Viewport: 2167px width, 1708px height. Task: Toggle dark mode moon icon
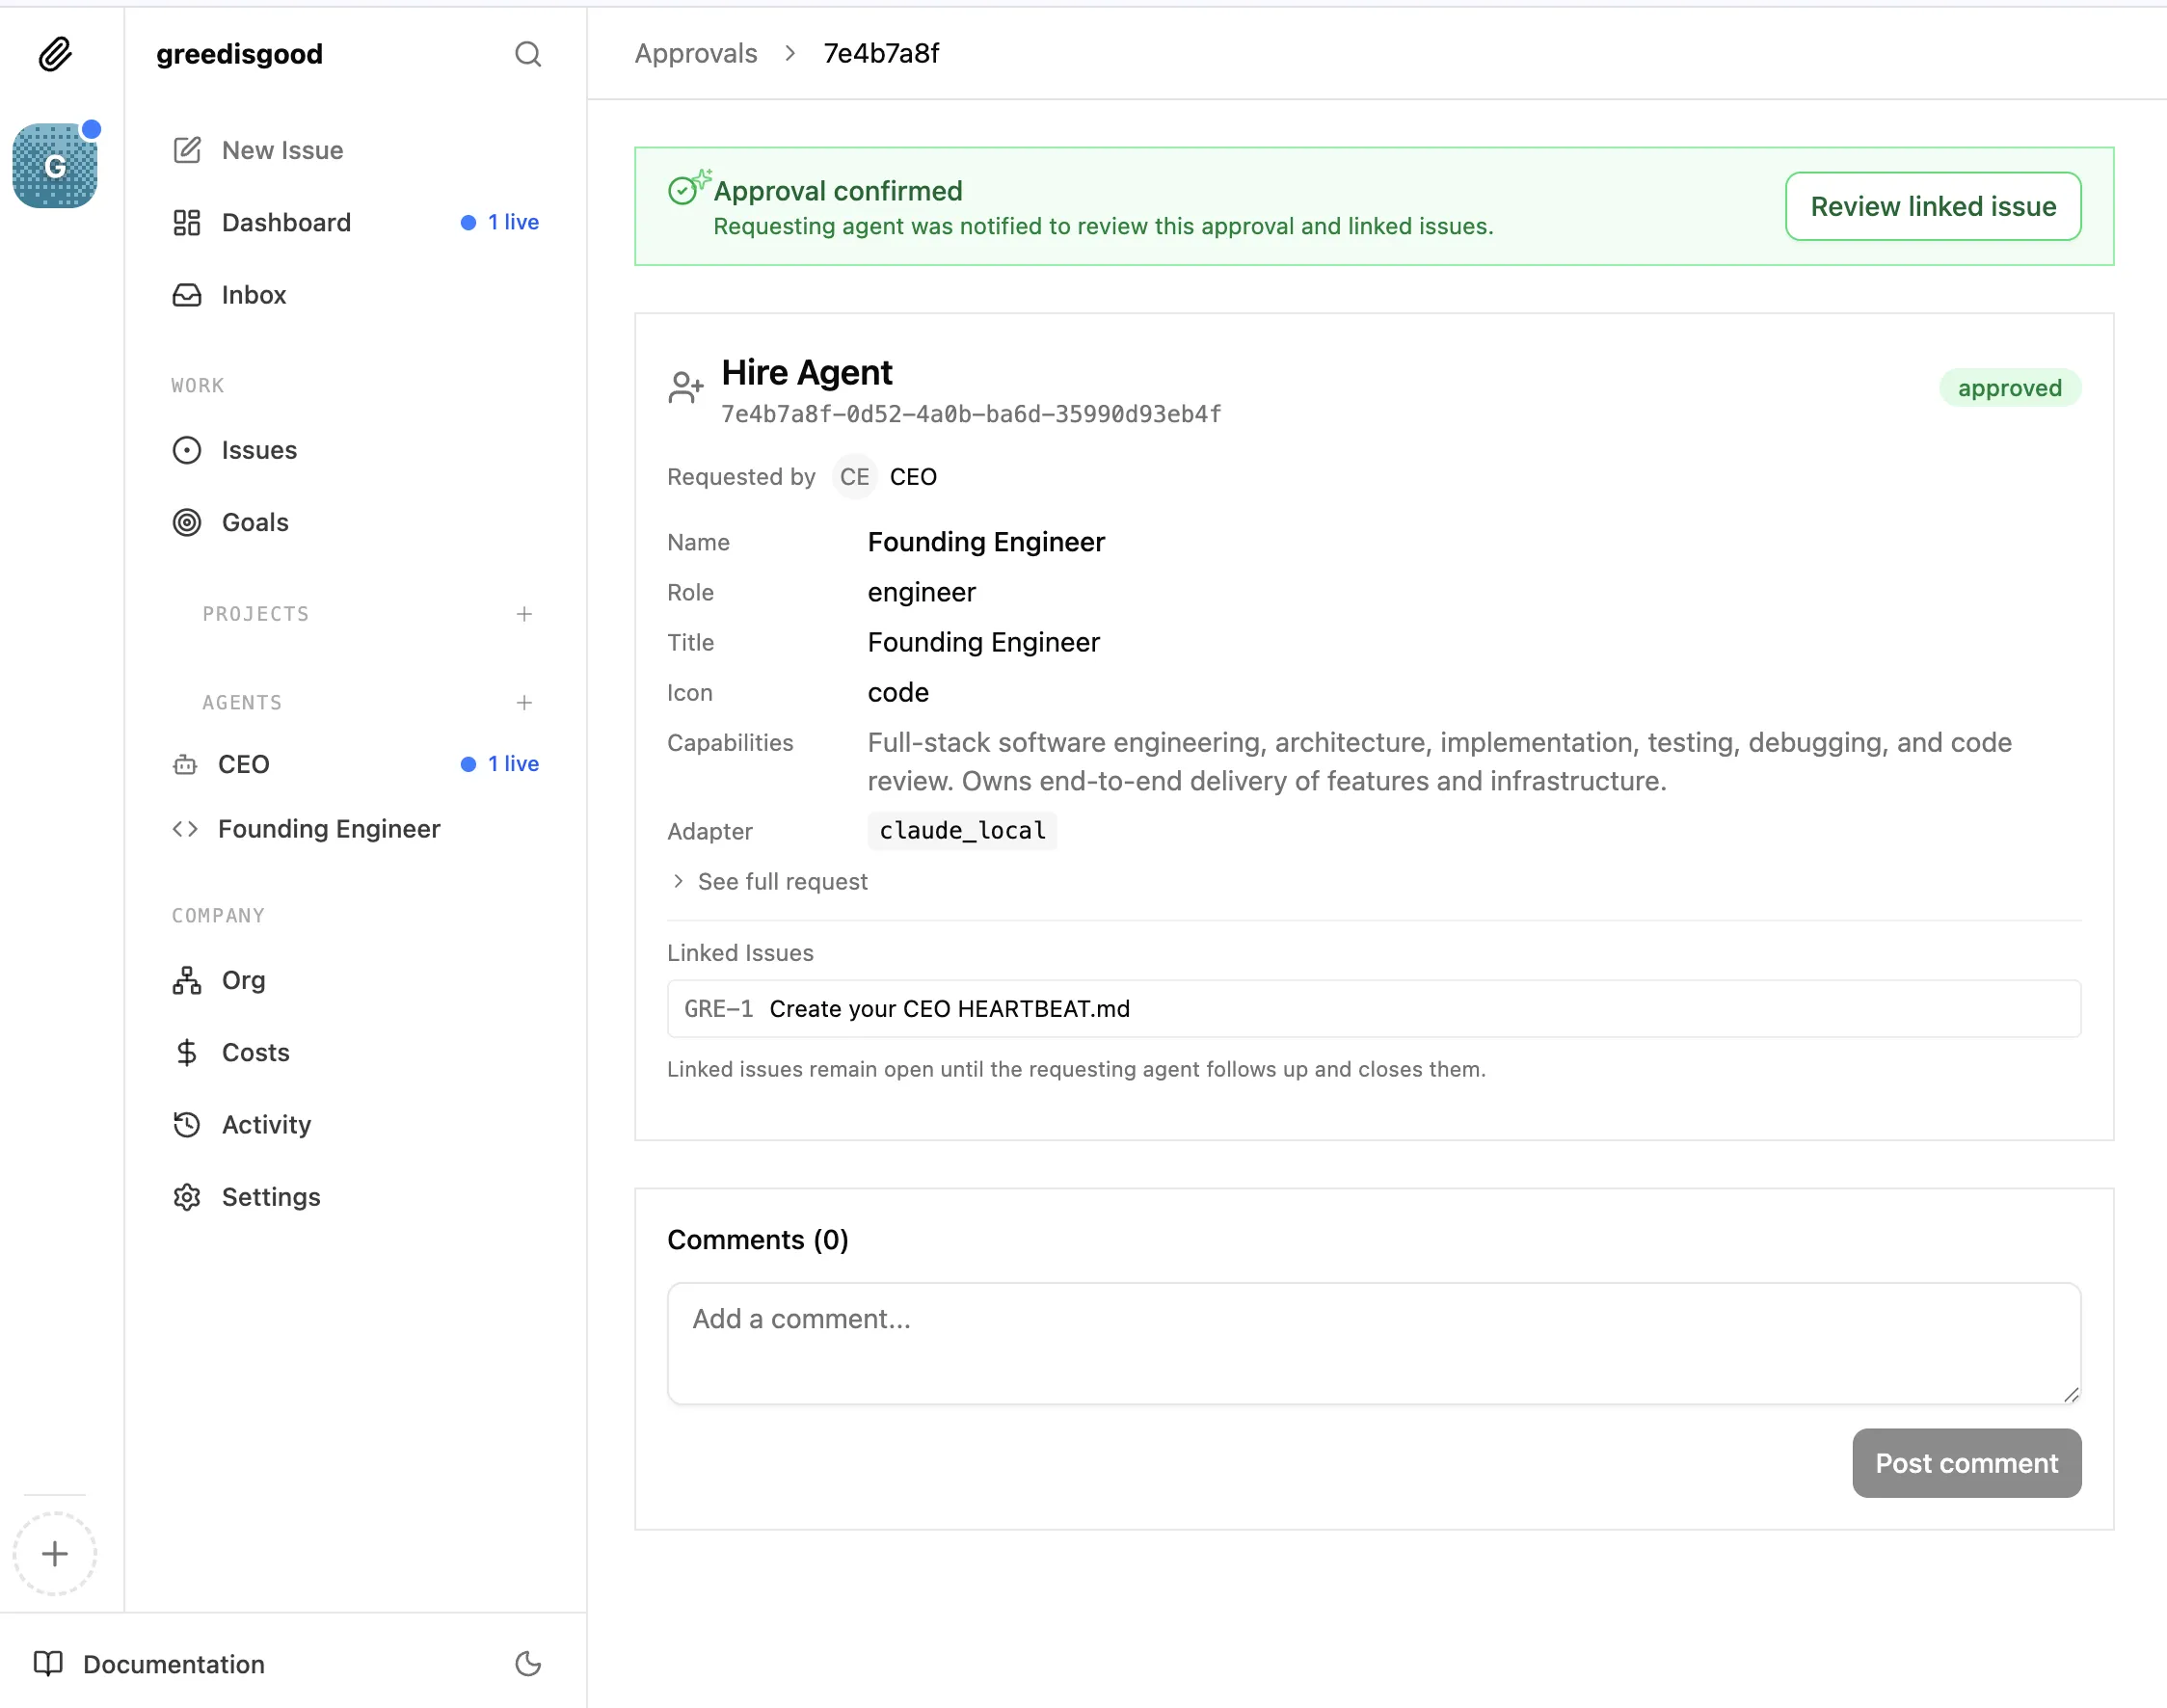[527, 1663]
